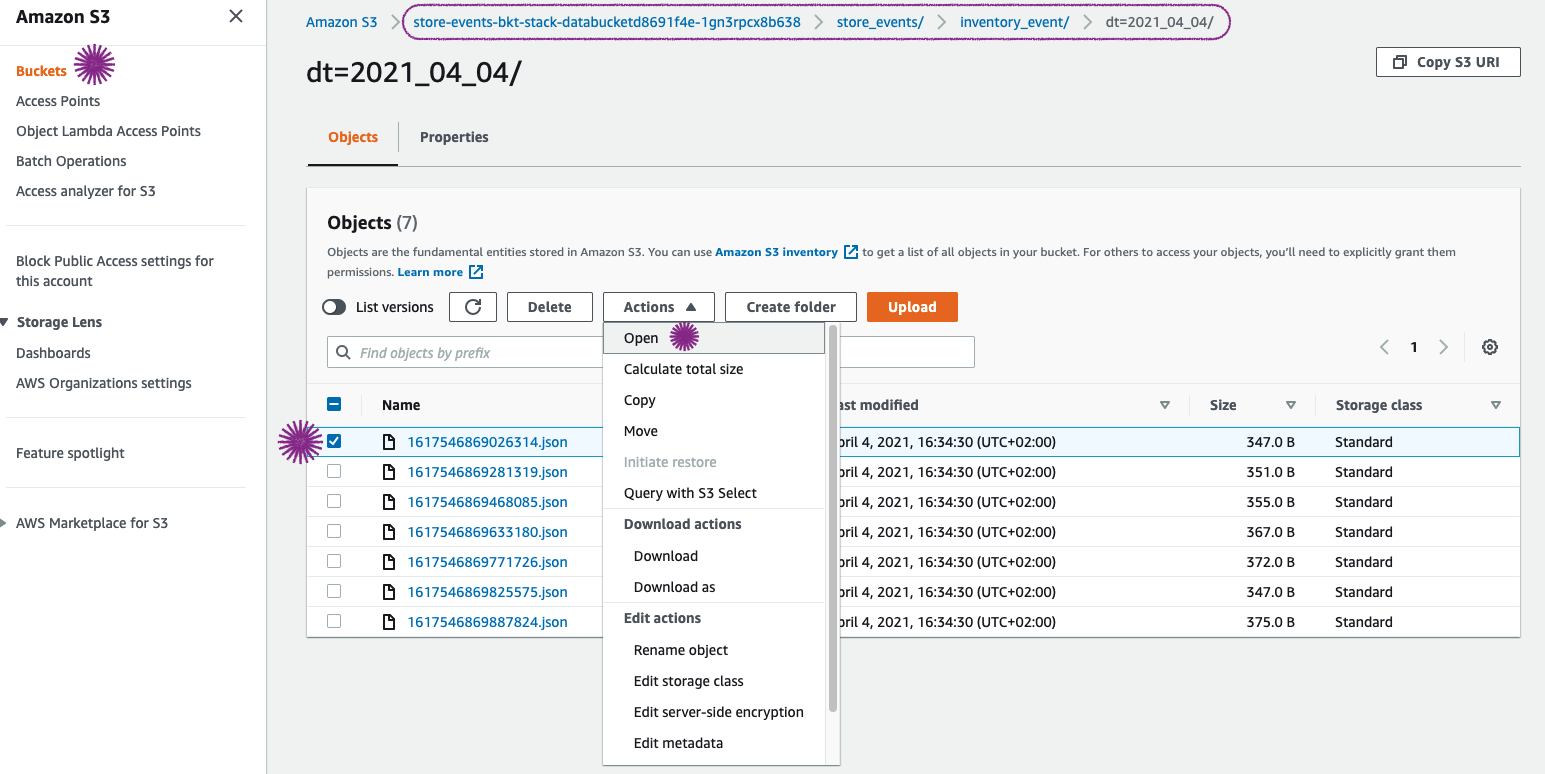Open Feature spotlight in sidebar
Screen dimensions: 1545x774
point(70,453)
